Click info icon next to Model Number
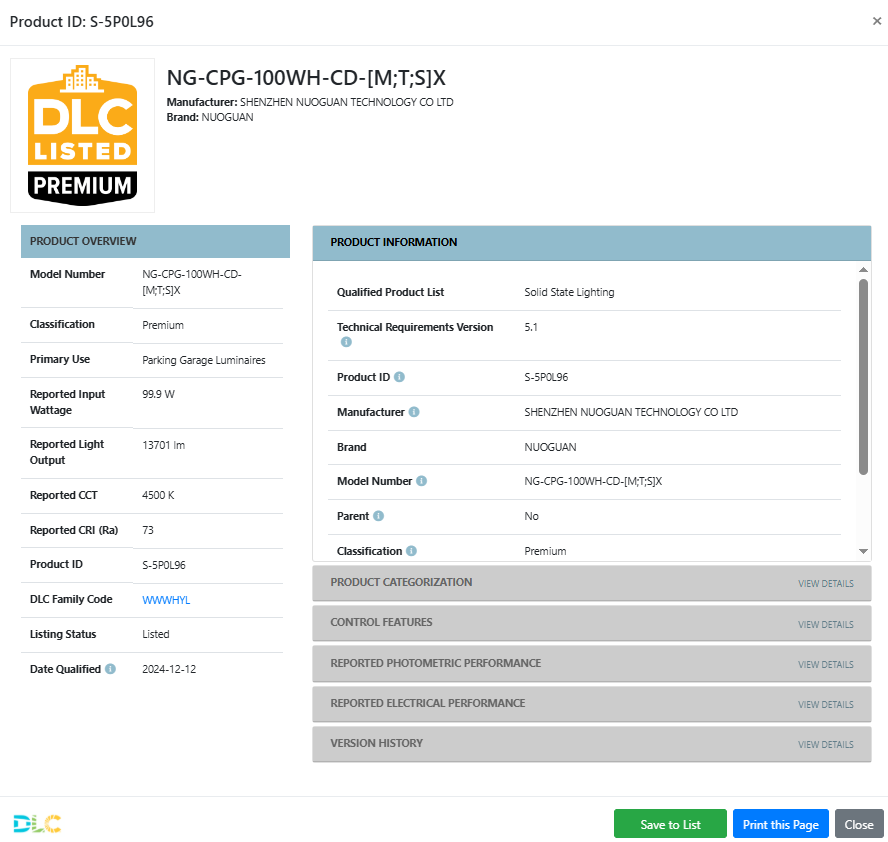 click(421, 481)
